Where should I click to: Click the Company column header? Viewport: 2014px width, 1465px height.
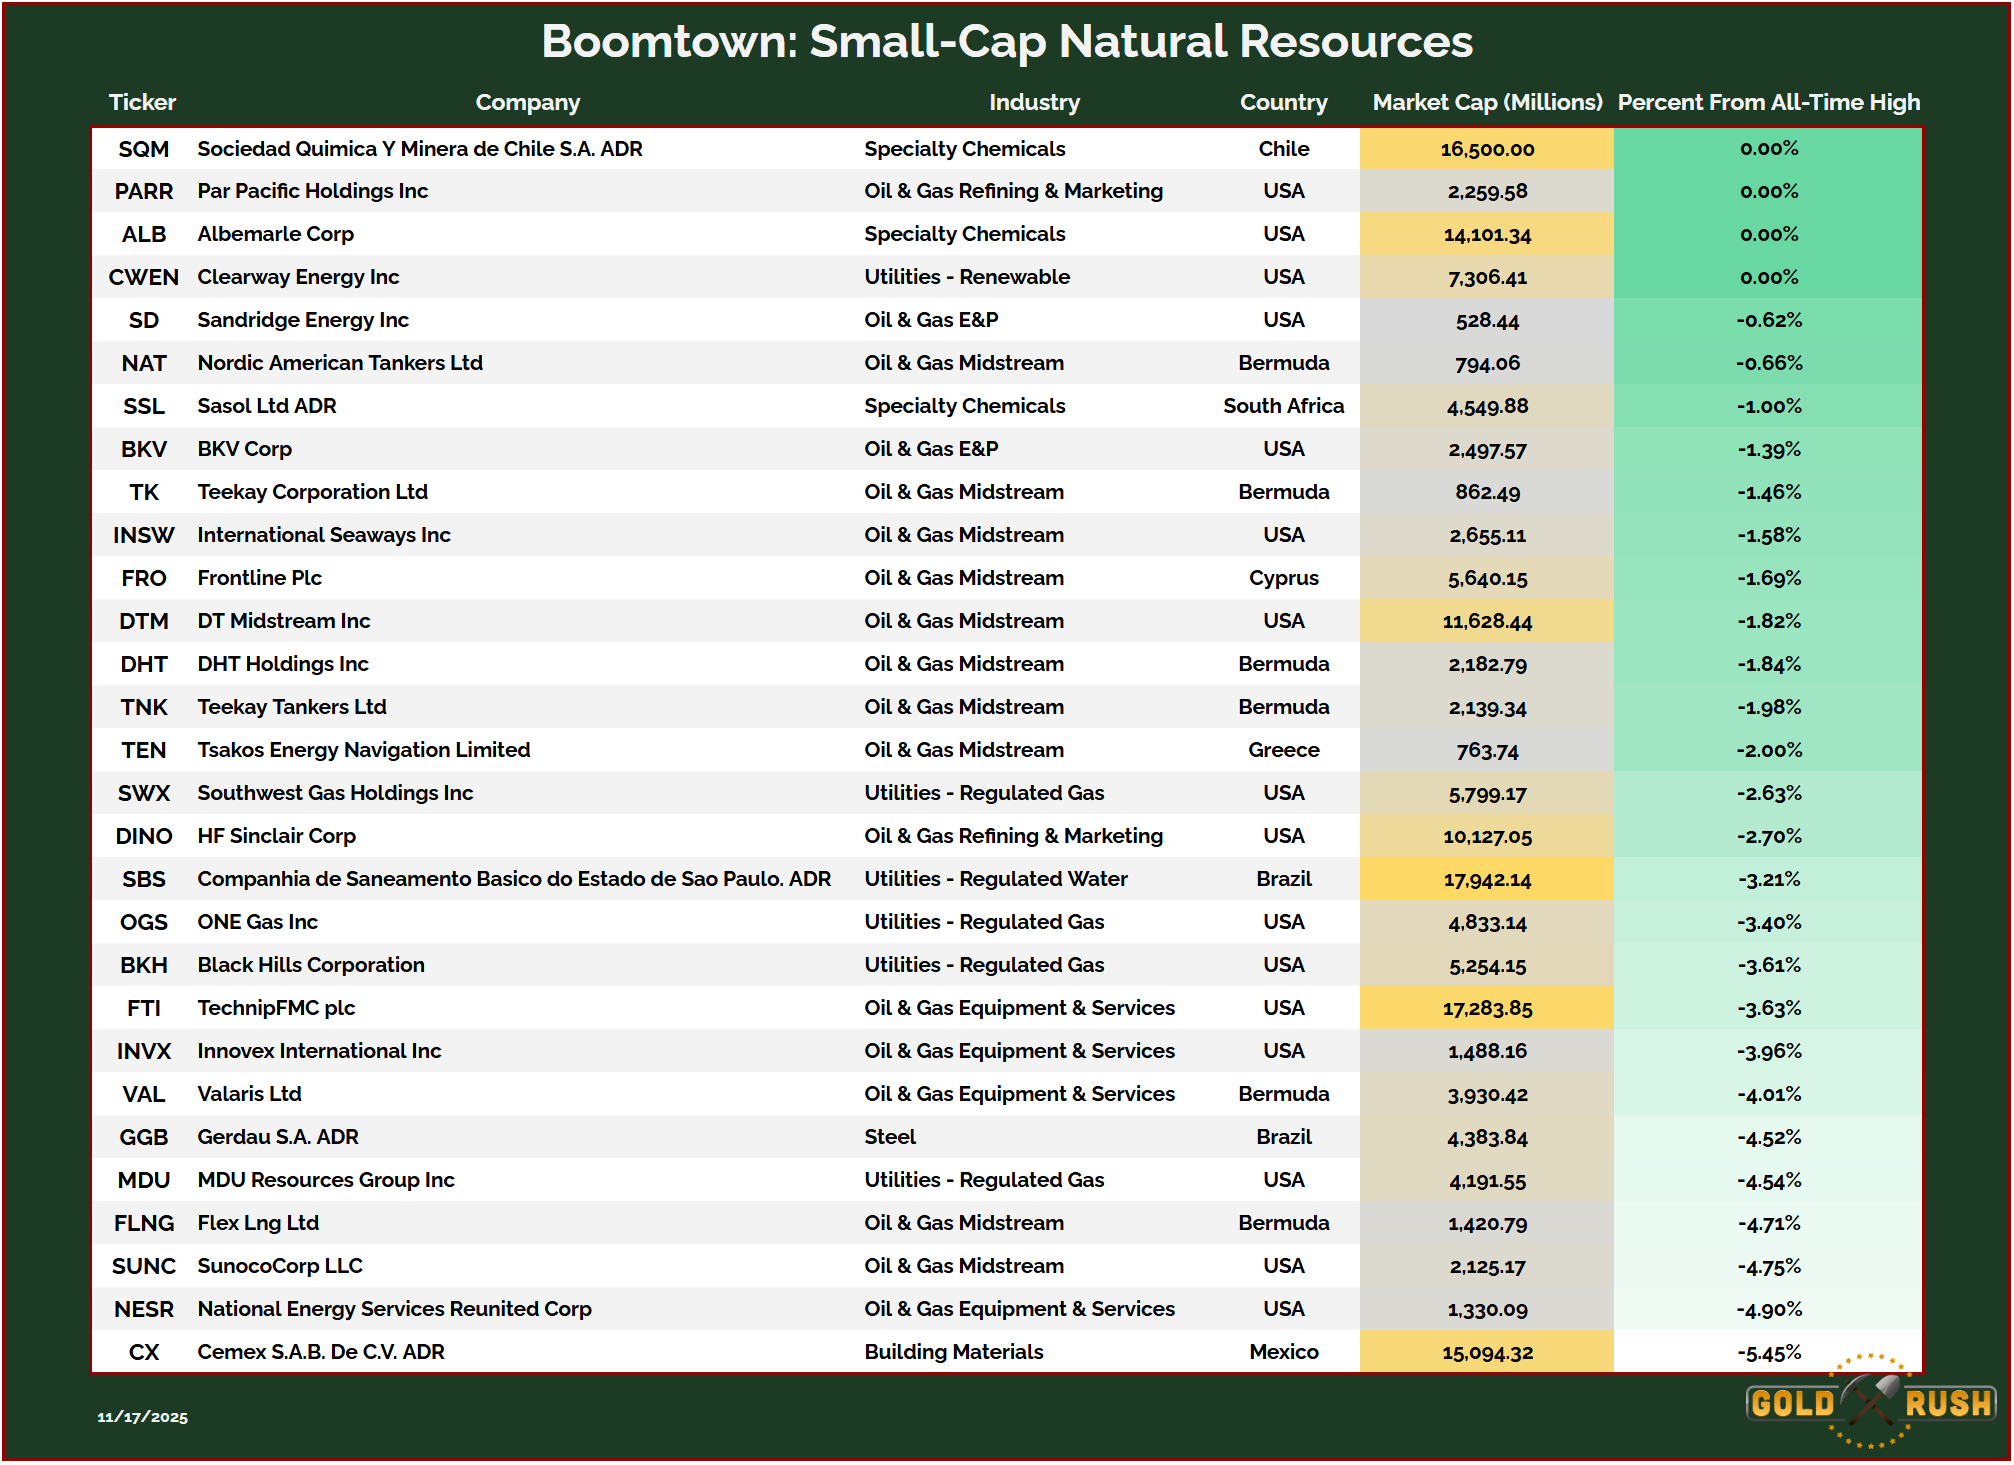(x=527, y=102)
